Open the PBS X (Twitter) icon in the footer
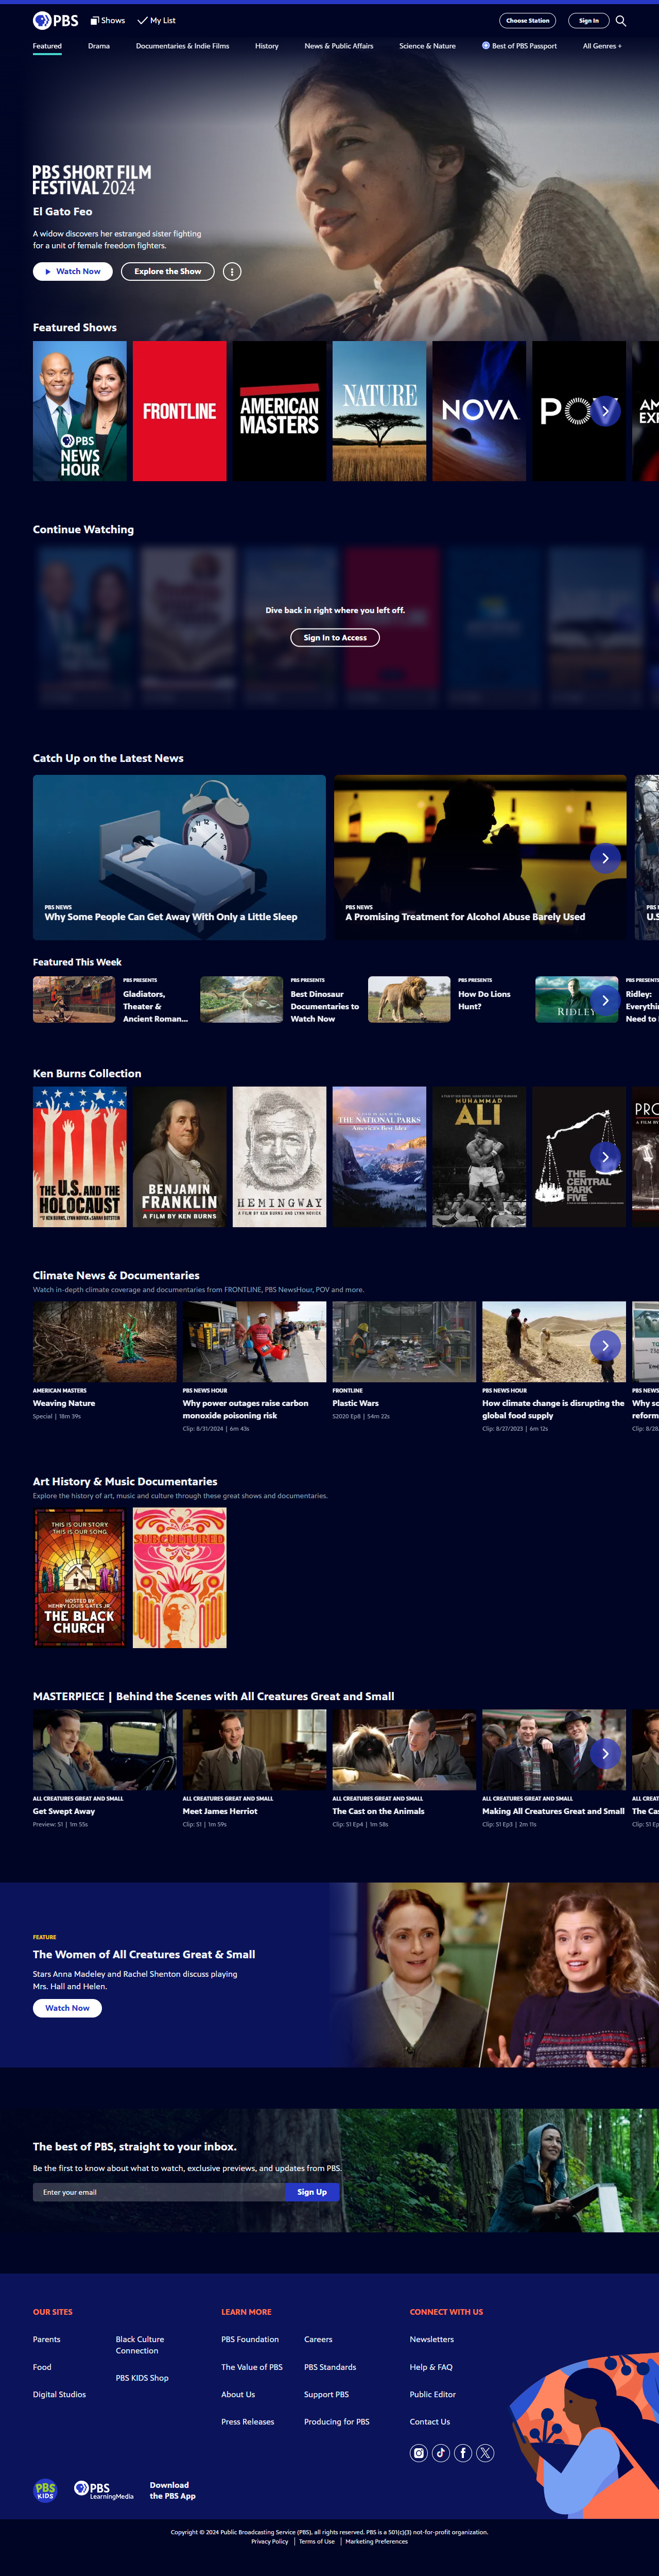Viewport: 659px width, 2576px height. [x=485, y=2452]
